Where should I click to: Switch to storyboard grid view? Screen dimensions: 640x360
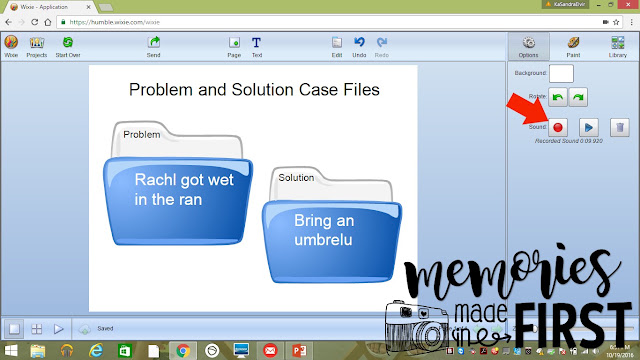pos(37,329)
